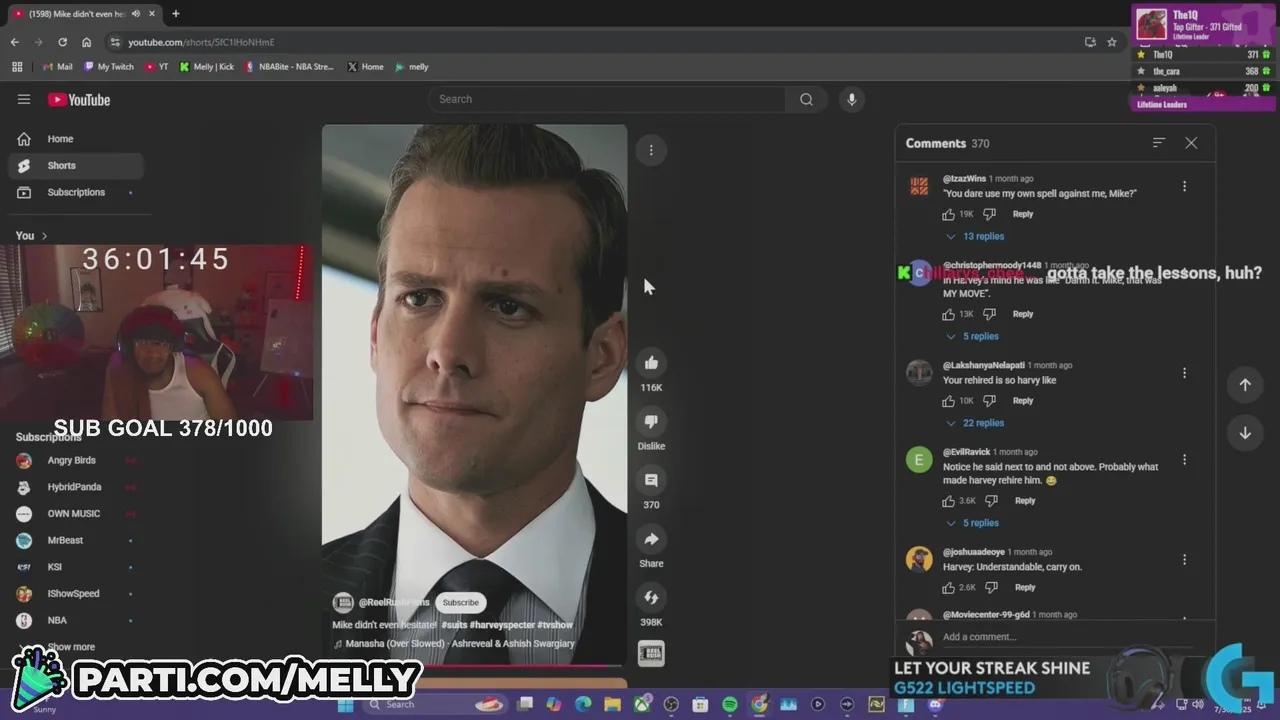Subscribe to the @ReelRushFilms channel
Viewport: 1280px width, 720px height.
tap(460, 603)
